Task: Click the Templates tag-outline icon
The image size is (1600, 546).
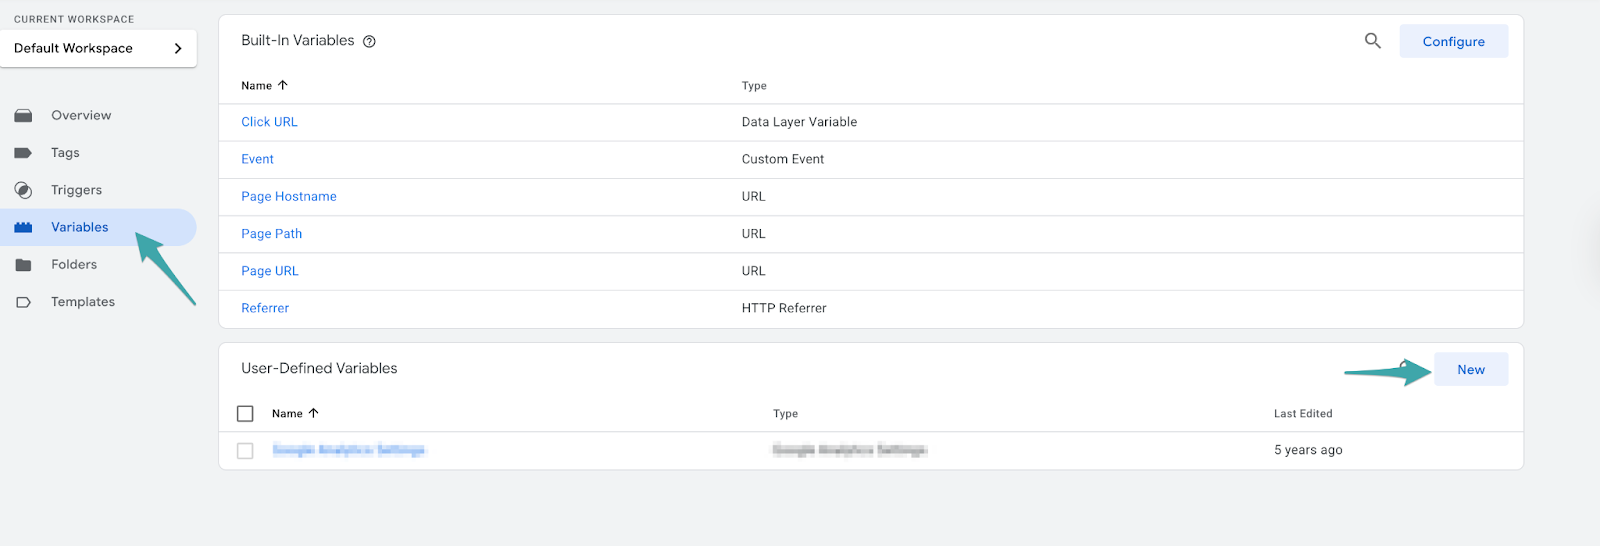Action: (x=23, y=302)
